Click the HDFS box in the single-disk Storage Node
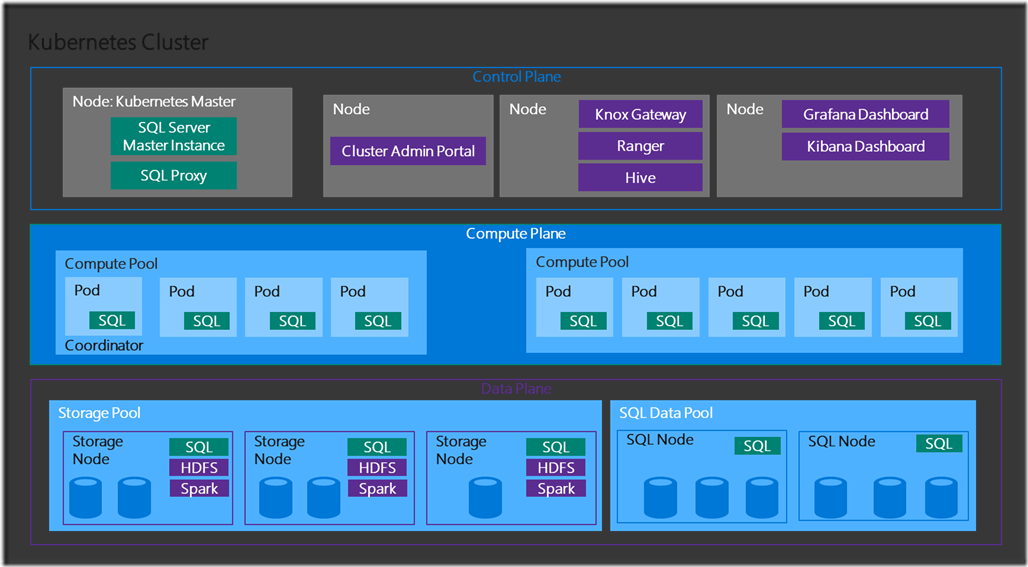Viewport: 1028px width, 567px height. point(556,468)
